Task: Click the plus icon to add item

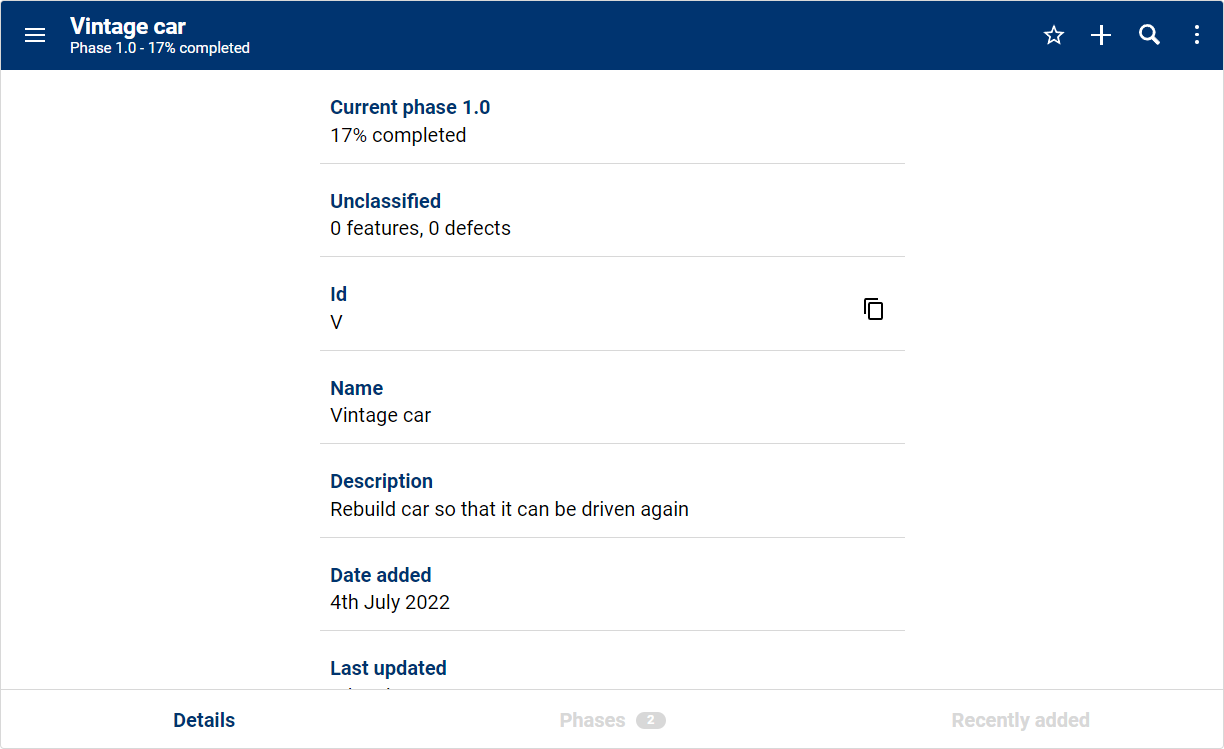Action: (x=1101, y=35)
